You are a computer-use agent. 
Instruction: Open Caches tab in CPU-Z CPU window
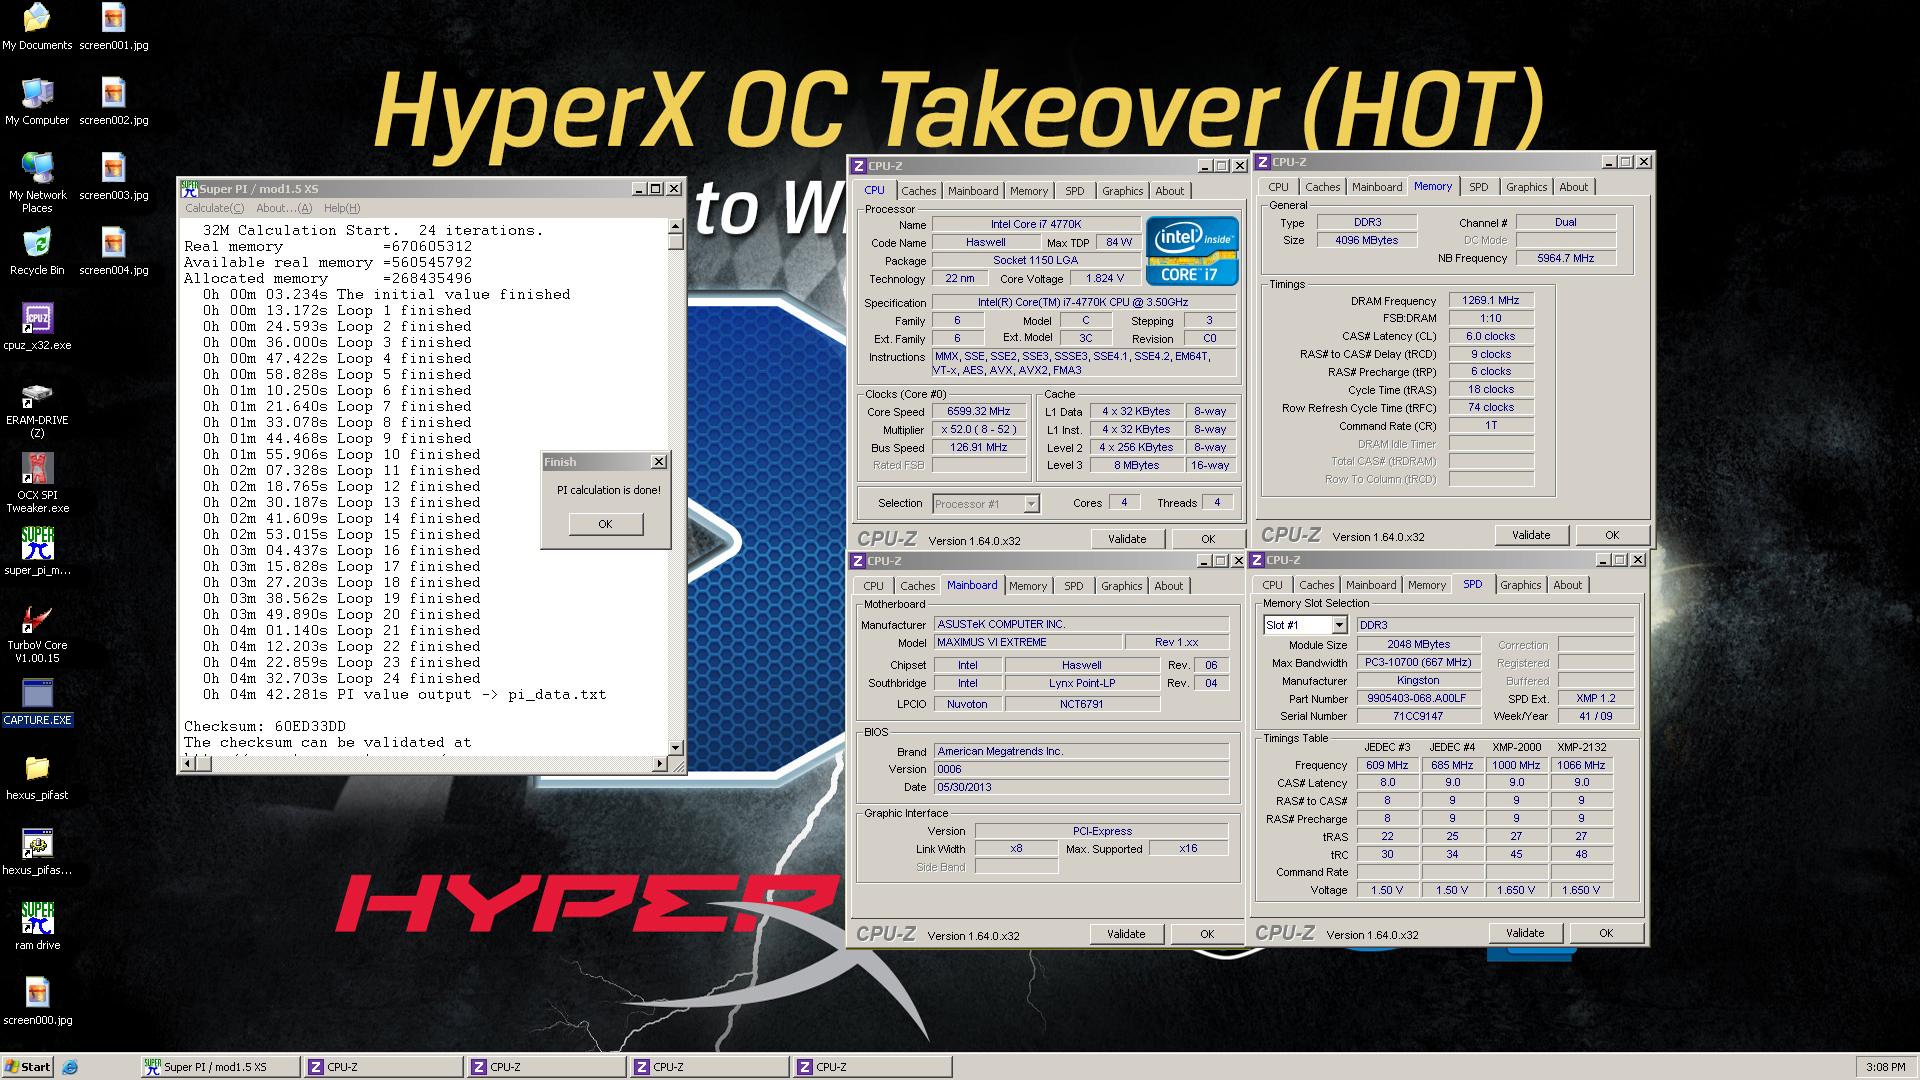(918, 191)
